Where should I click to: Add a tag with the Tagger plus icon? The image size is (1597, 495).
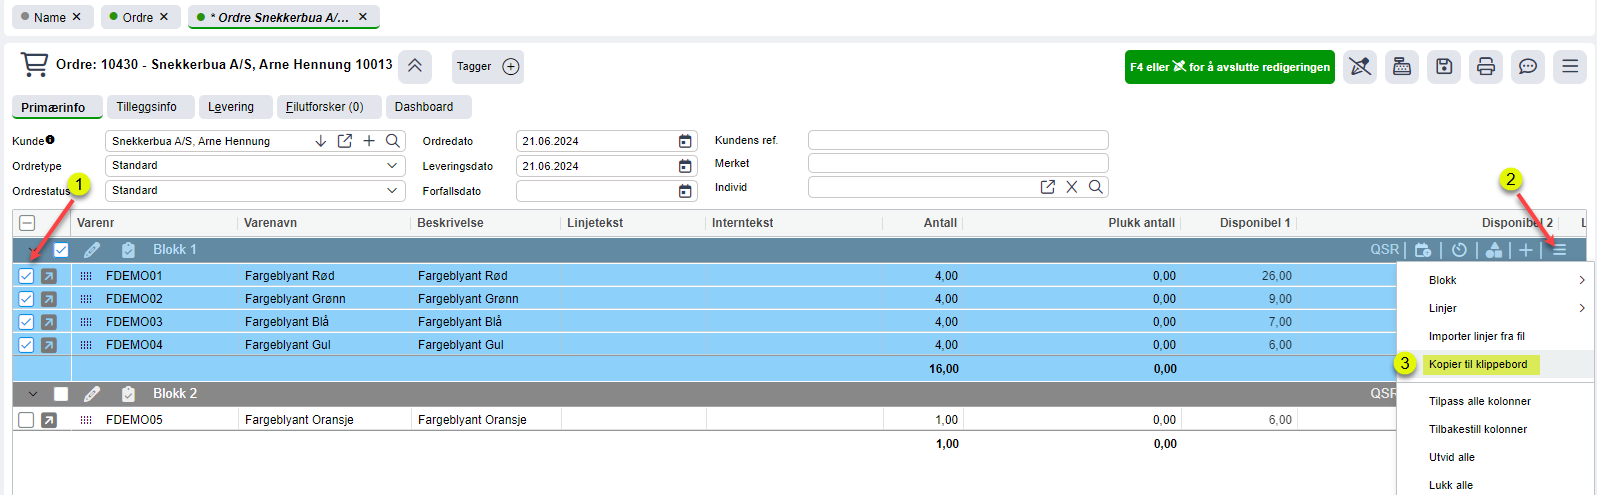pos(511,67)
